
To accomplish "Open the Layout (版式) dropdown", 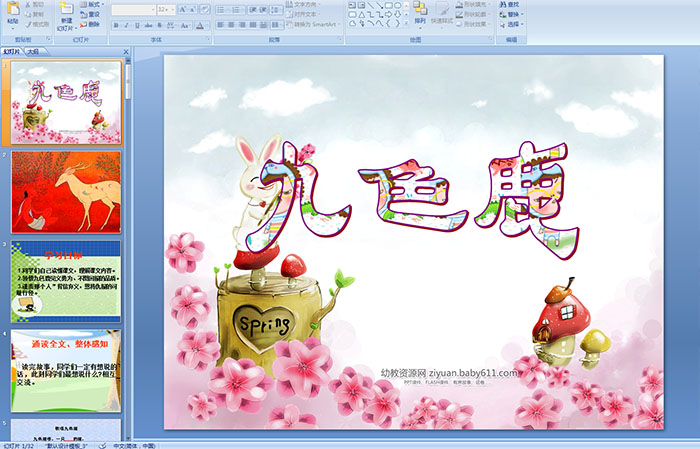I will (92, 4).
